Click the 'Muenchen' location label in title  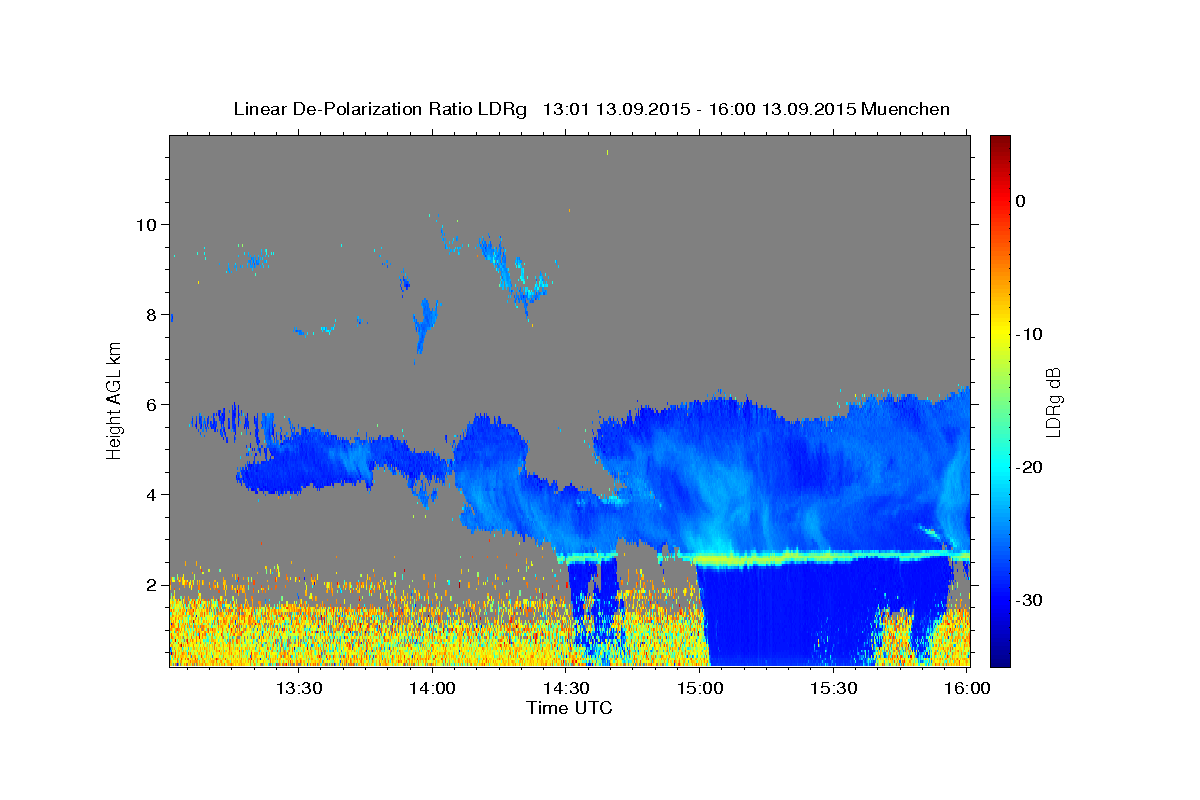pyautogui.click(x=906, y=109)
